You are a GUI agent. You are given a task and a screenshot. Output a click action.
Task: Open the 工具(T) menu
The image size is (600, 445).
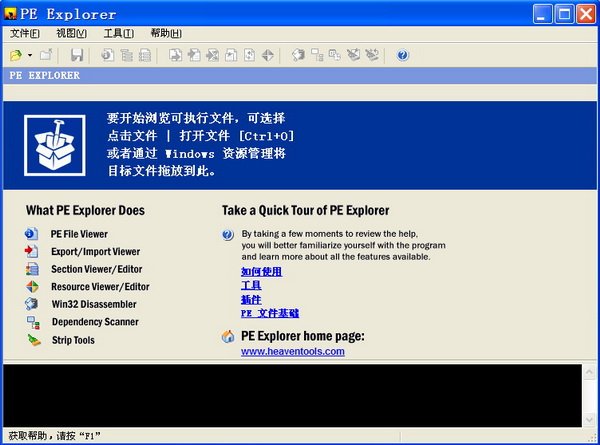point(119,34)
